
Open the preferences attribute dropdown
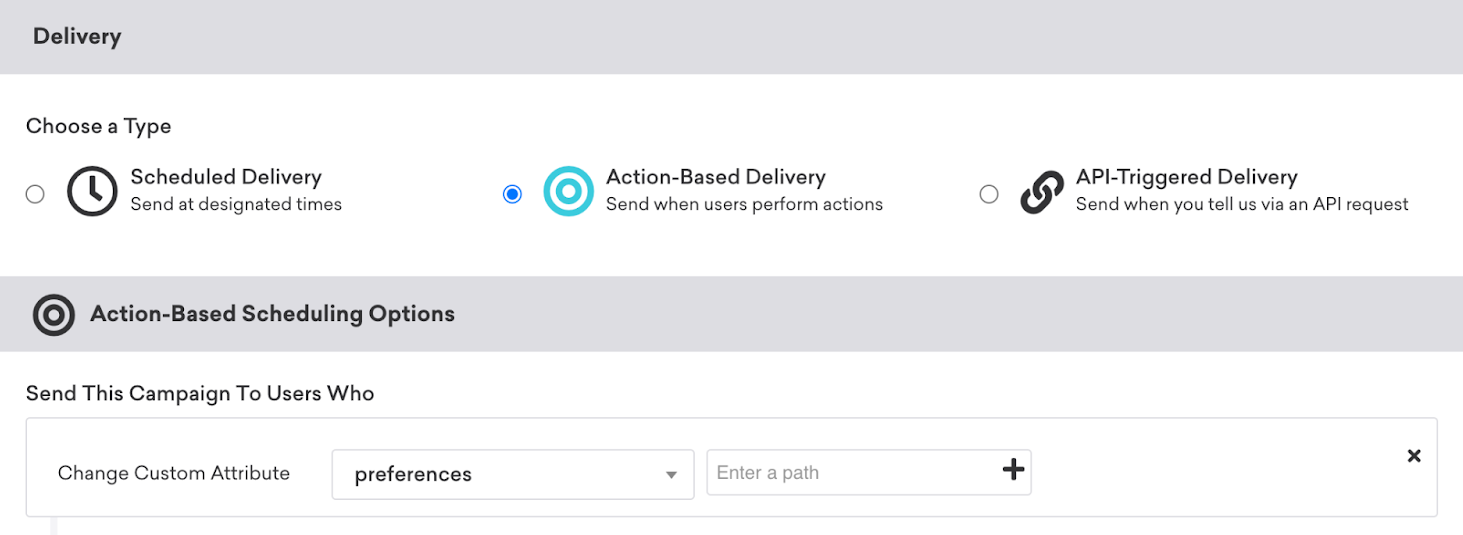click(x=513, y=474)
